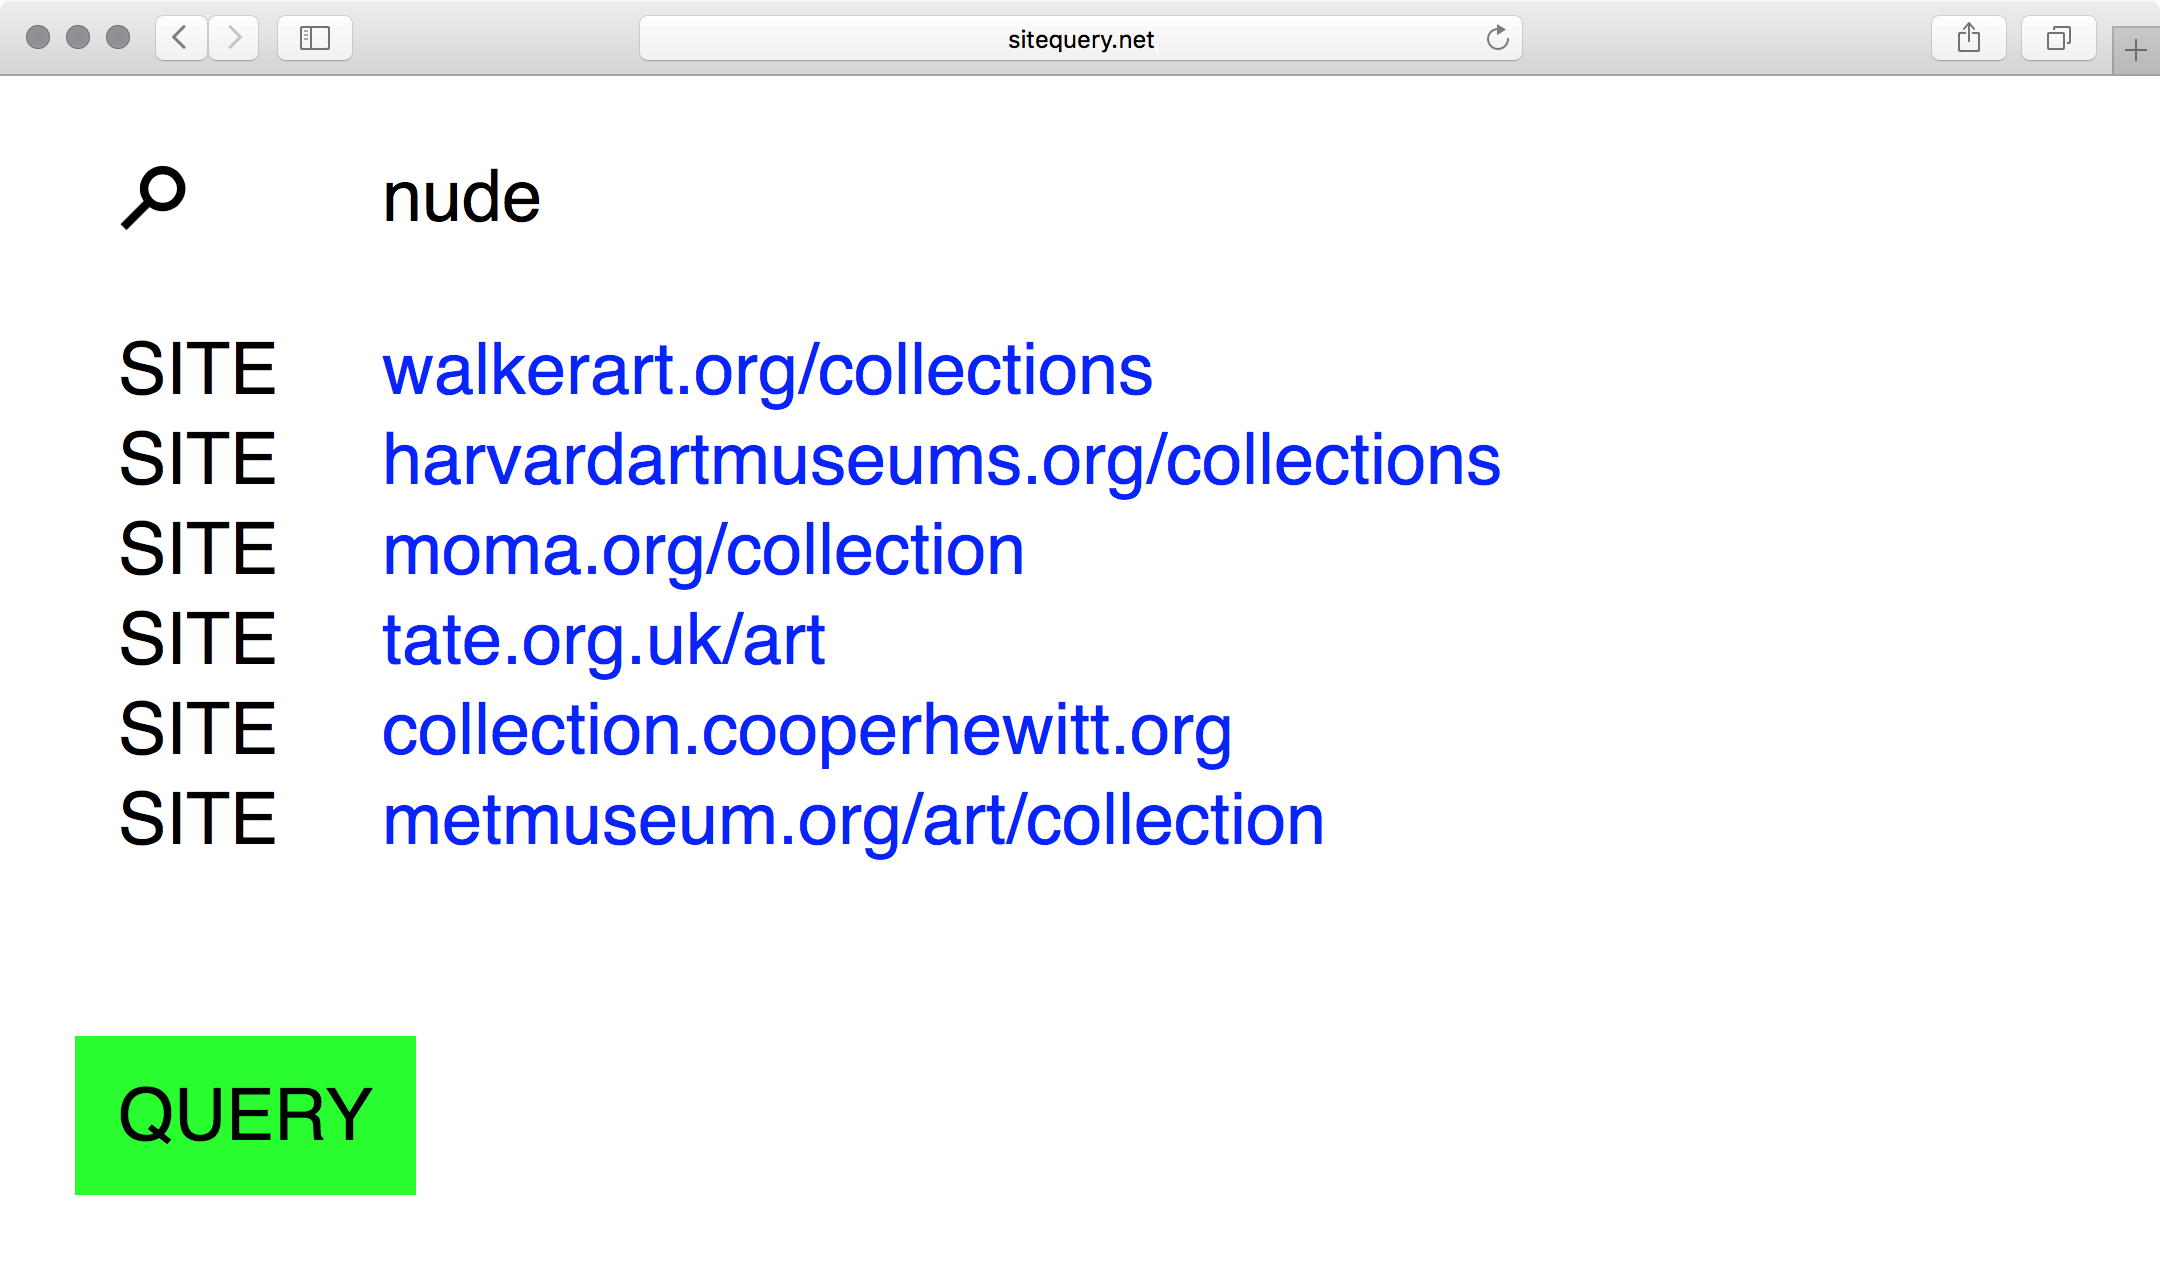The width and height of the screenshot is (2160, 1280).
Task: Click the magnifying glass search icon
Action: click(x=153, y=197)
